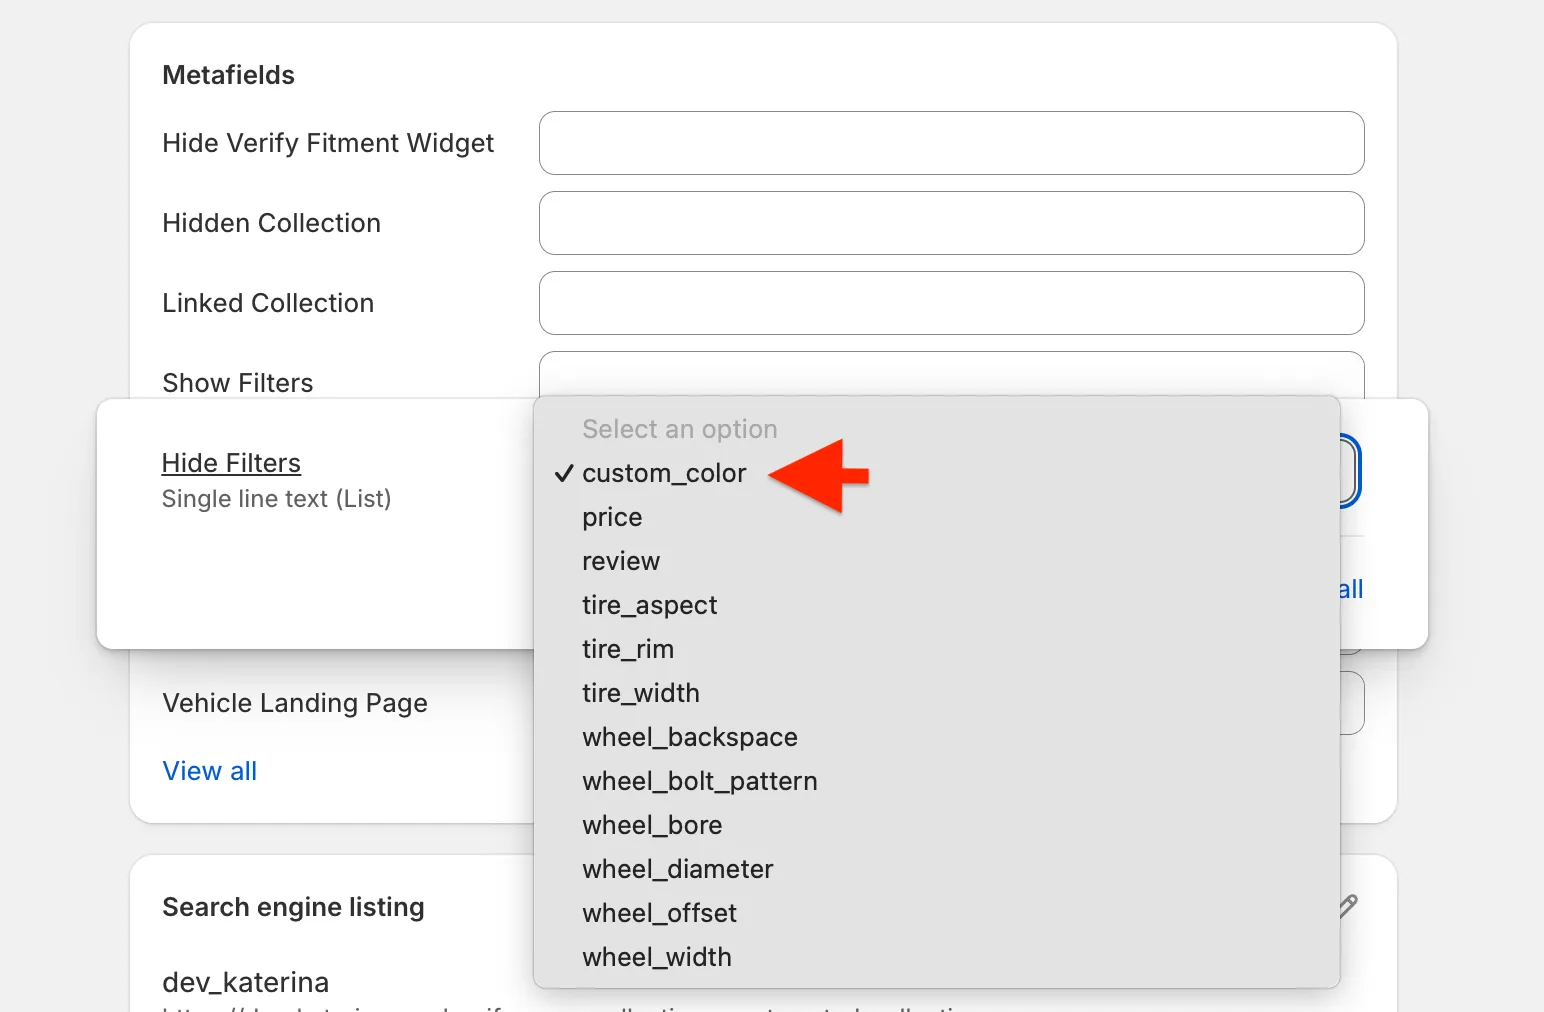Select wheel_offset option
Screen dimensions: 1544x1012
tap(659, 913)
